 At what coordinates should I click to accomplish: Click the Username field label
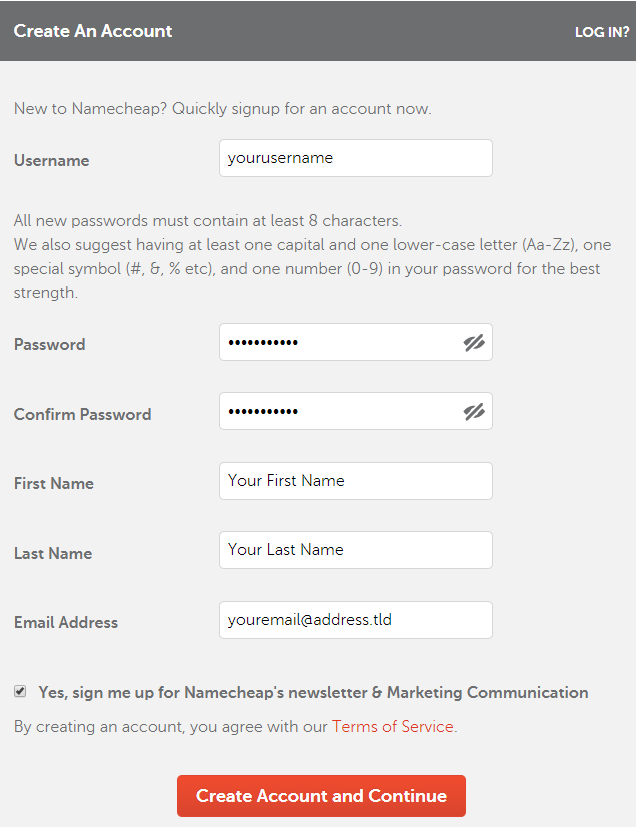pos(51,160)
